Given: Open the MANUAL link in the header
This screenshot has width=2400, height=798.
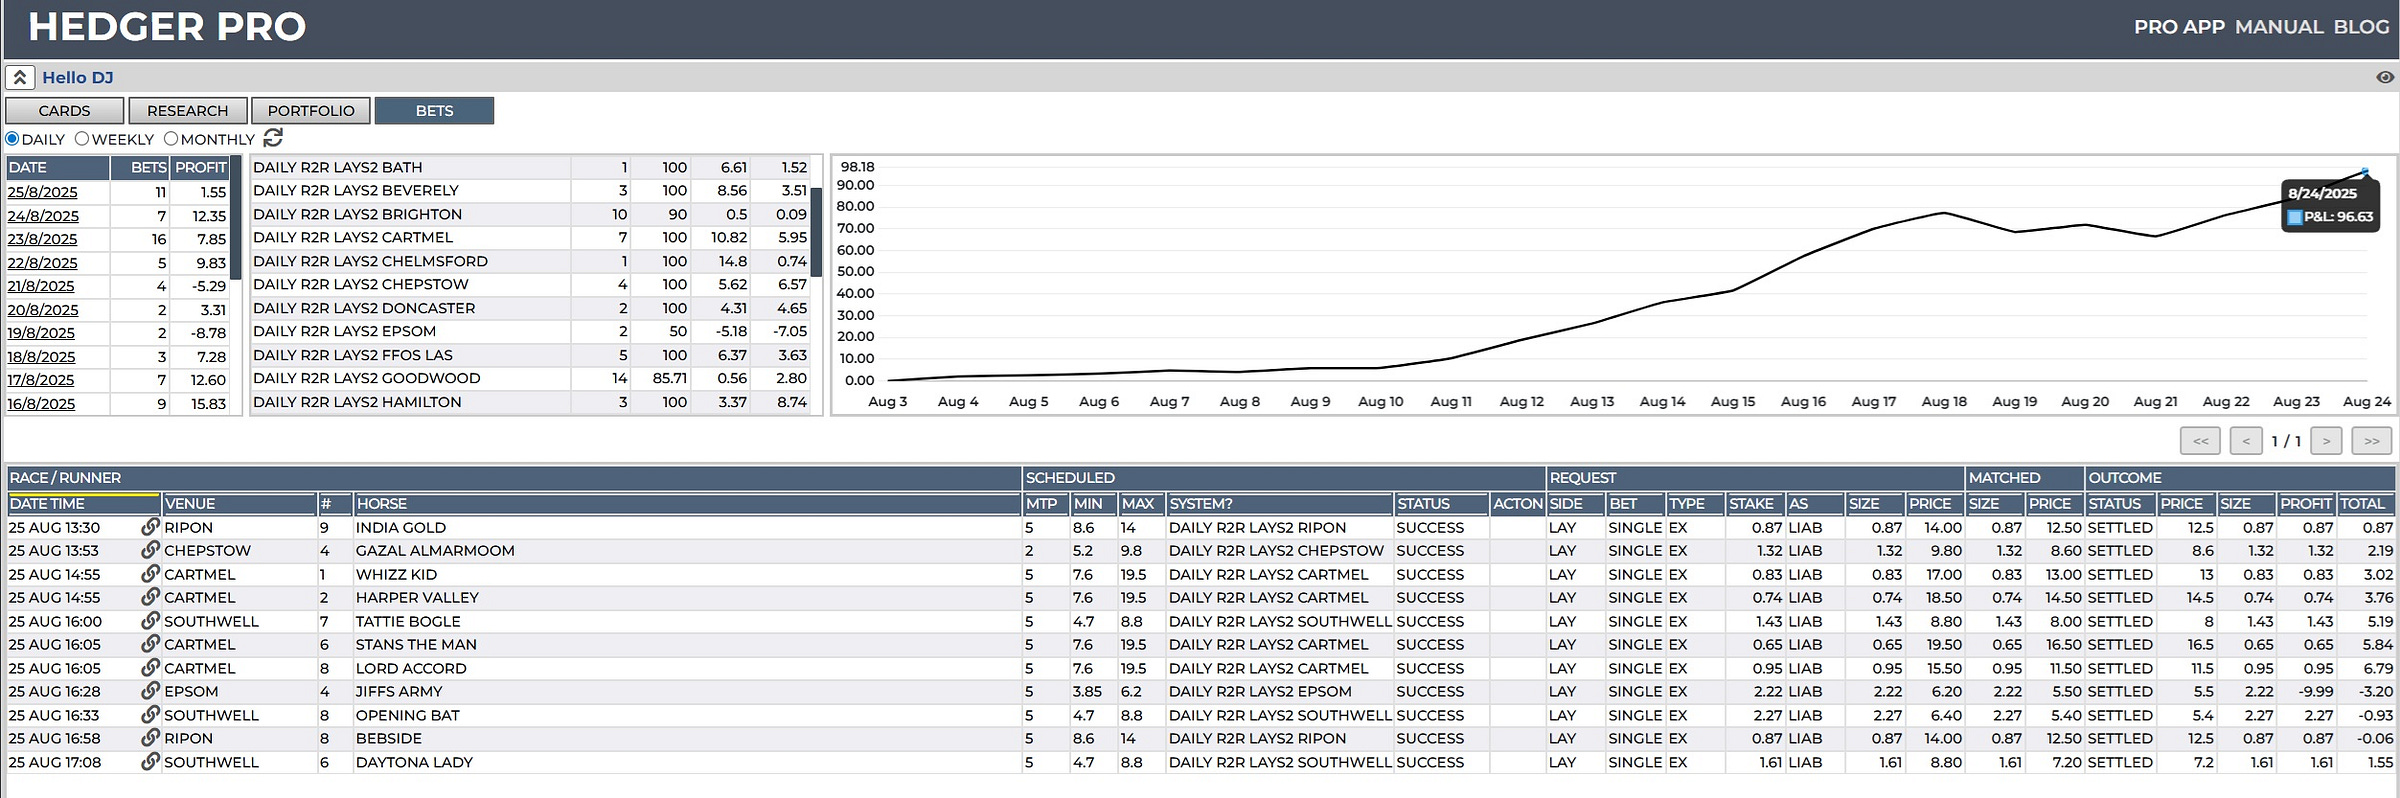Looking at the screenshot, I should 2279,27.
